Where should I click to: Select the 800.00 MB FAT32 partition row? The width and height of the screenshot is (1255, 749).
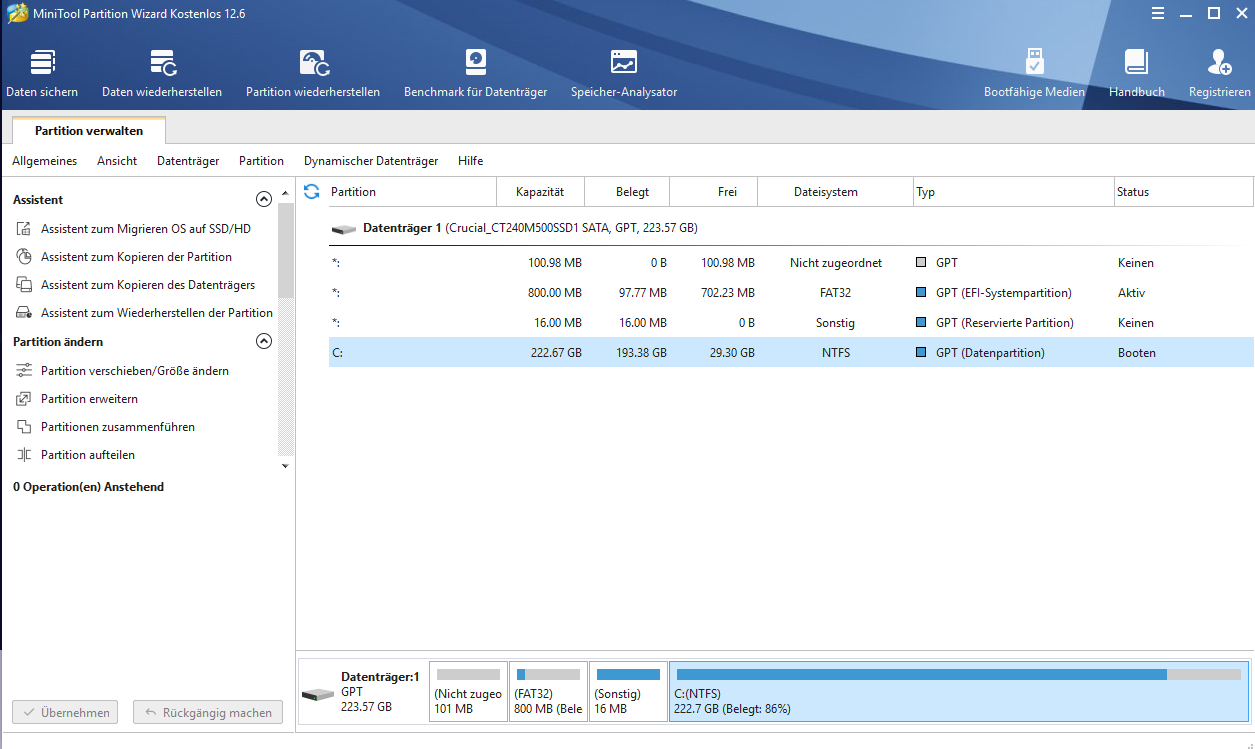(790, 293)
